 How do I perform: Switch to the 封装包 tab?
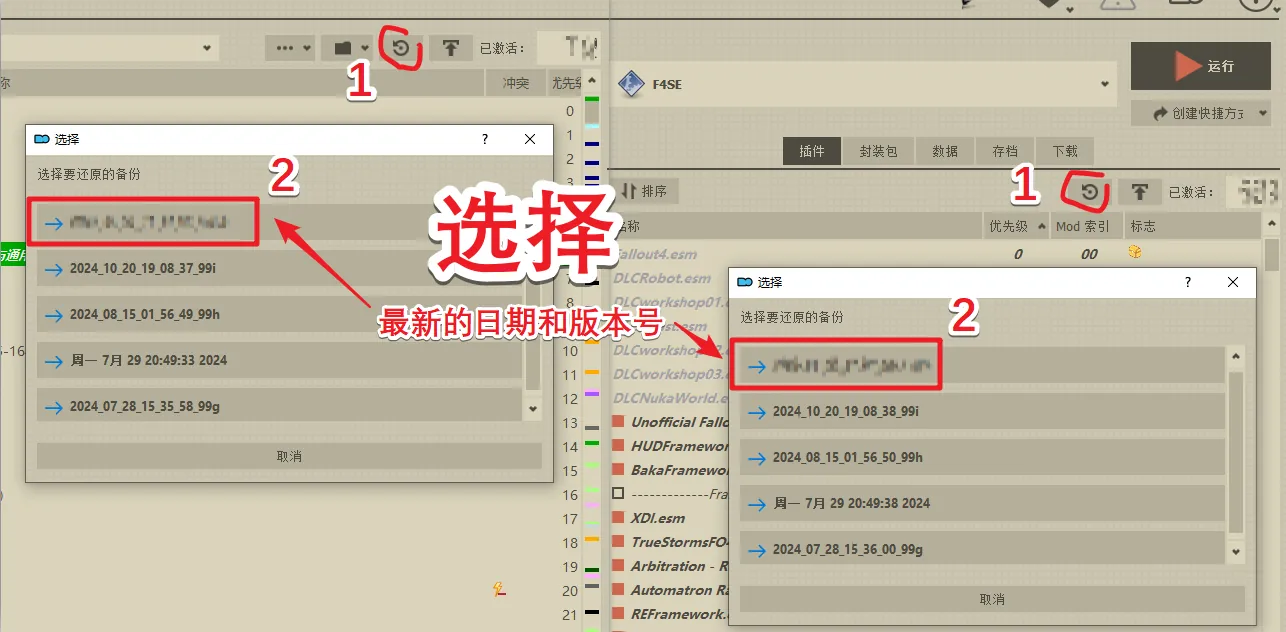pyautogui.click(x=878, y=151)
